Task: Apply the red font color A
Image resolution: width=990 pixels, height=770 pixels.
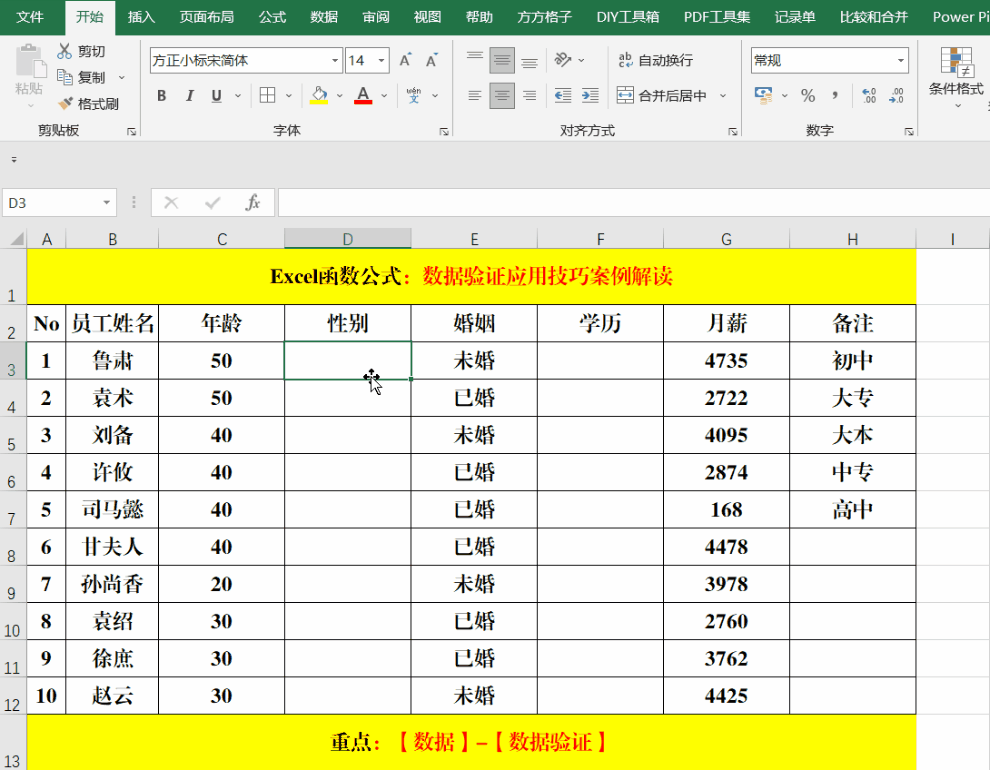Action: click(363, 95)
